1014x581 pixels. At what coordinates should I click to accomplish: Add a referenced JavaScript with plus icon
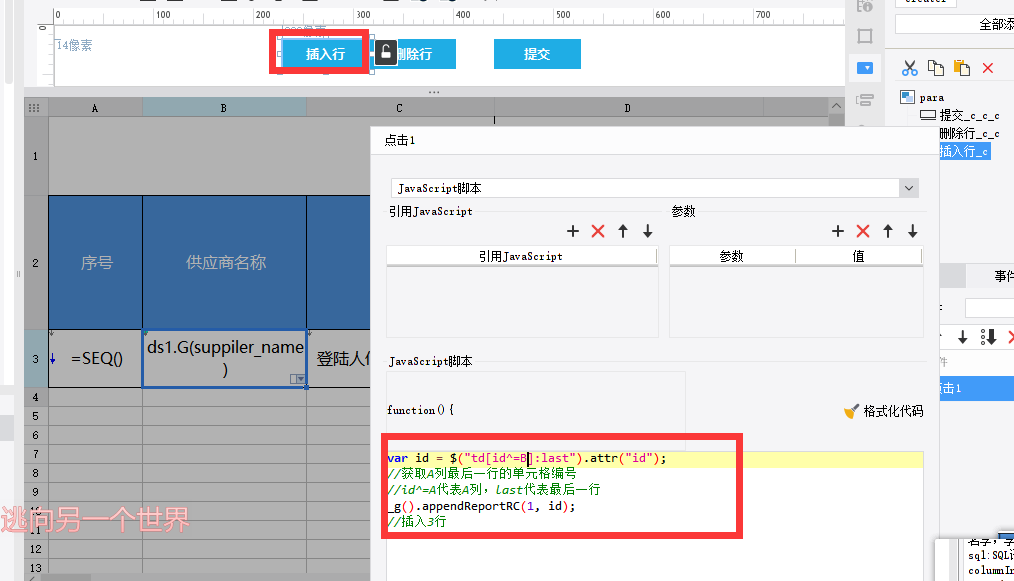(x=573, y=231)
